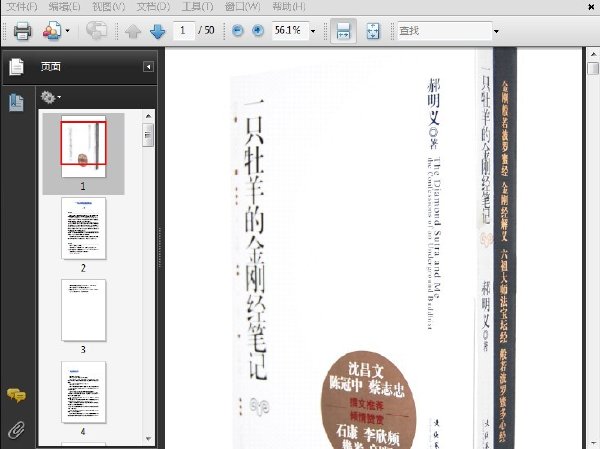Open the 窗口(W) menu
The image size is (600, 449).
tap(243, 6)
